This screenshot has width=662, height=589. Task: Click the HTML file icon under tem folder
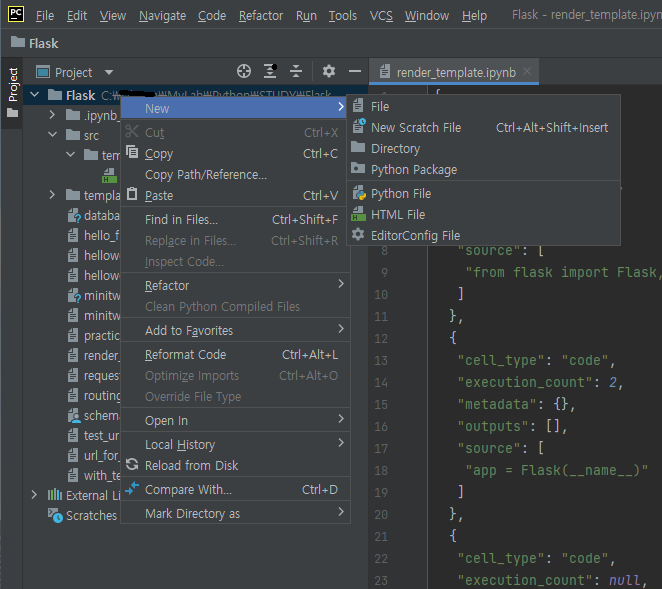(109, 176)
